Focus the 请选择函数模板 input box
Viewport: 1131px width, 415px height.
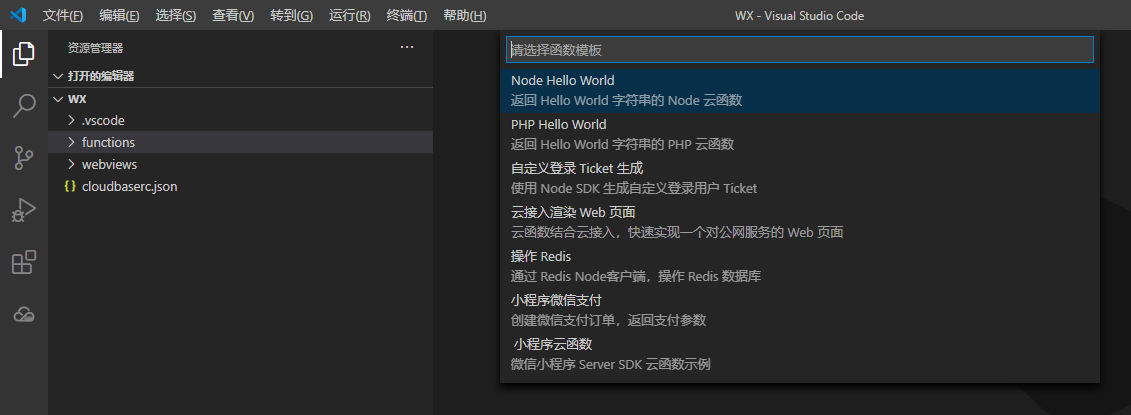pyautogui.click(x=800, y=50)
